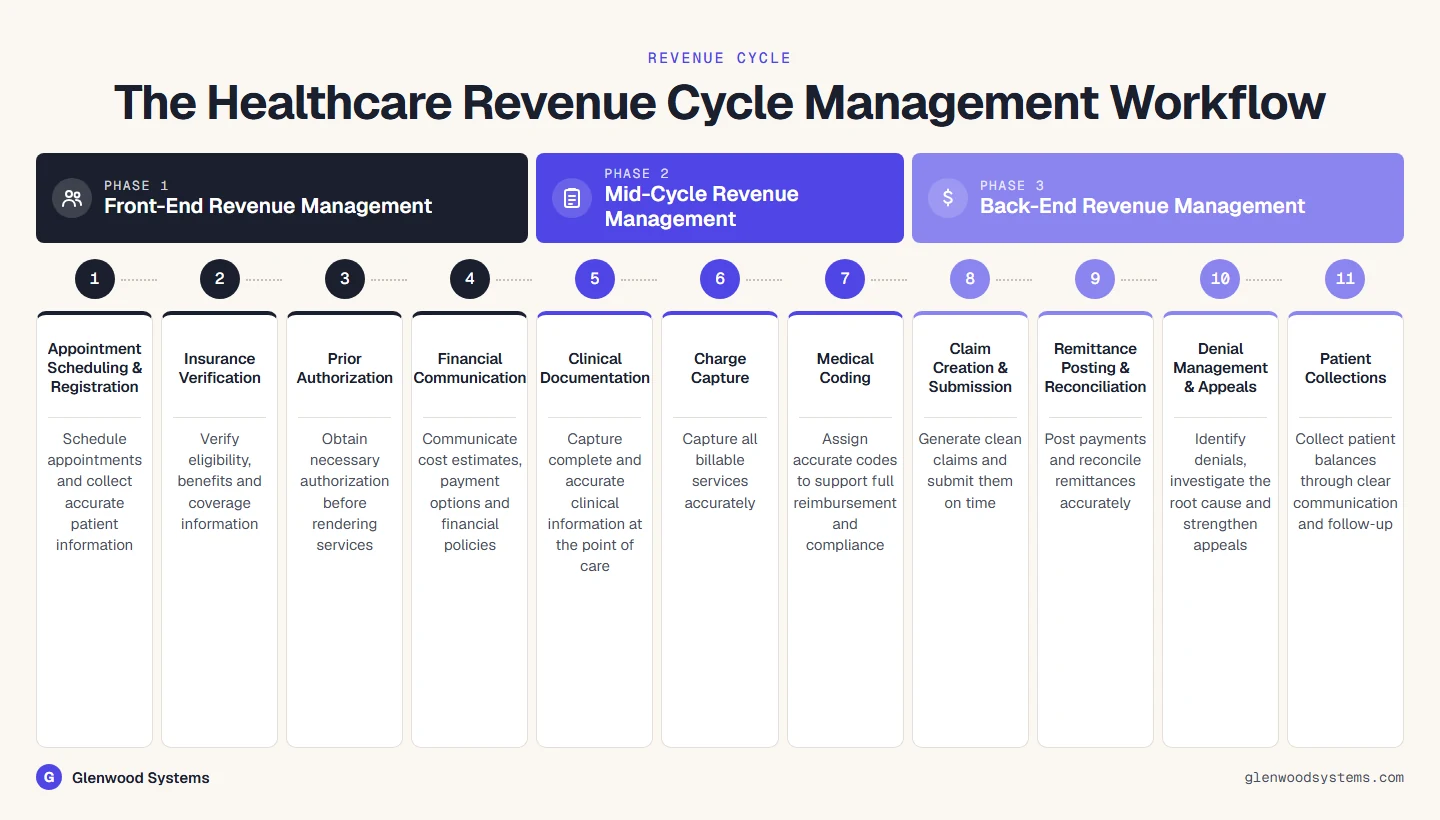Click the "Prior Authorization" card title
Image resolution: width=1440 pixels, height=820 pixels.
(345, 368)
